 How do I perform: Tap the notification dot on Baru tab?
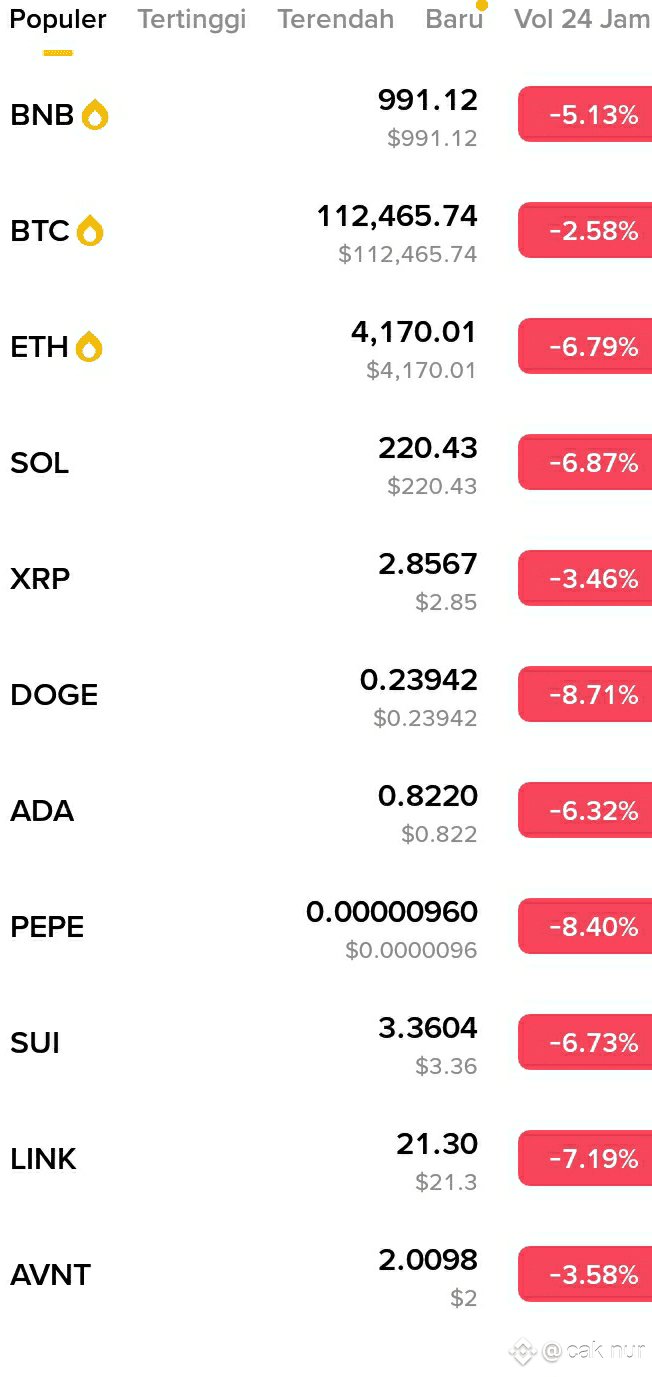coord(482,4)
